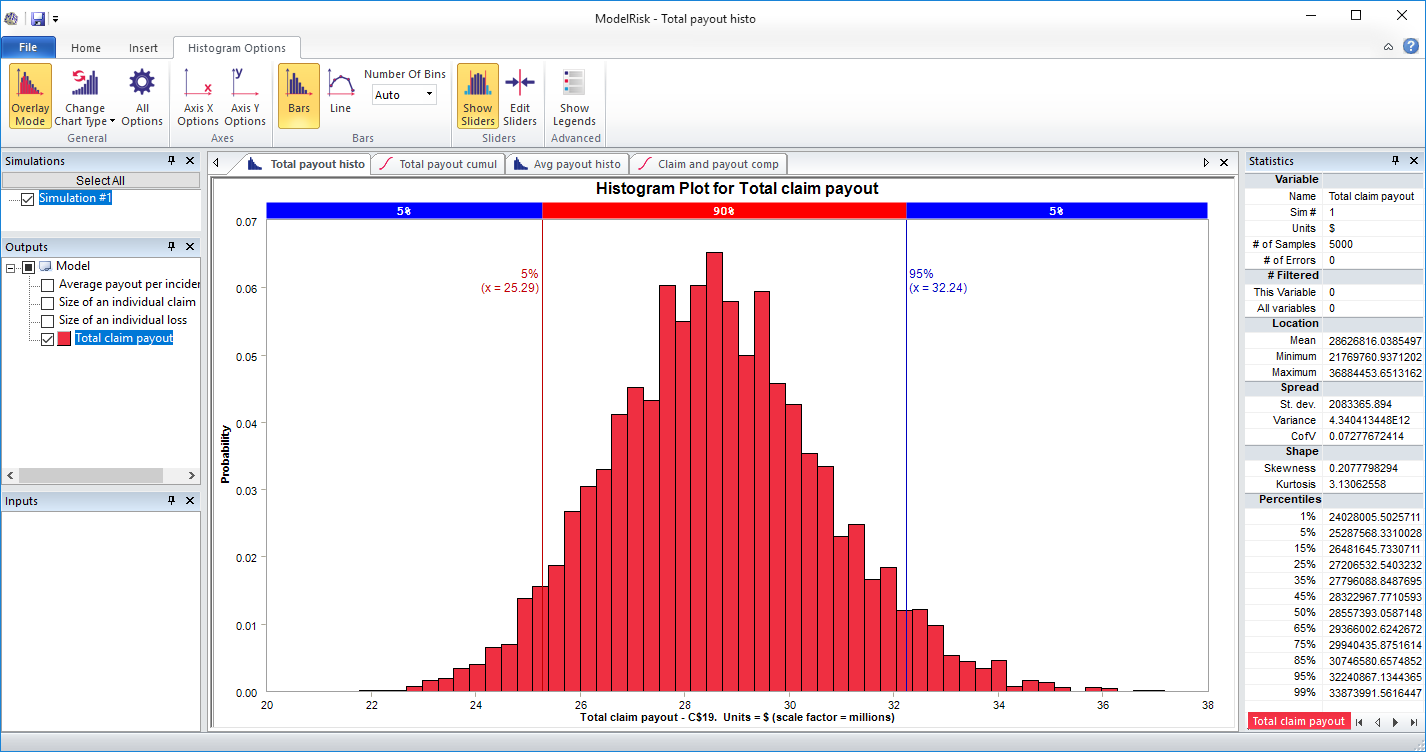Uncheck the Total claim payout output
The image size is (1426, 752).
pos(47,338)
